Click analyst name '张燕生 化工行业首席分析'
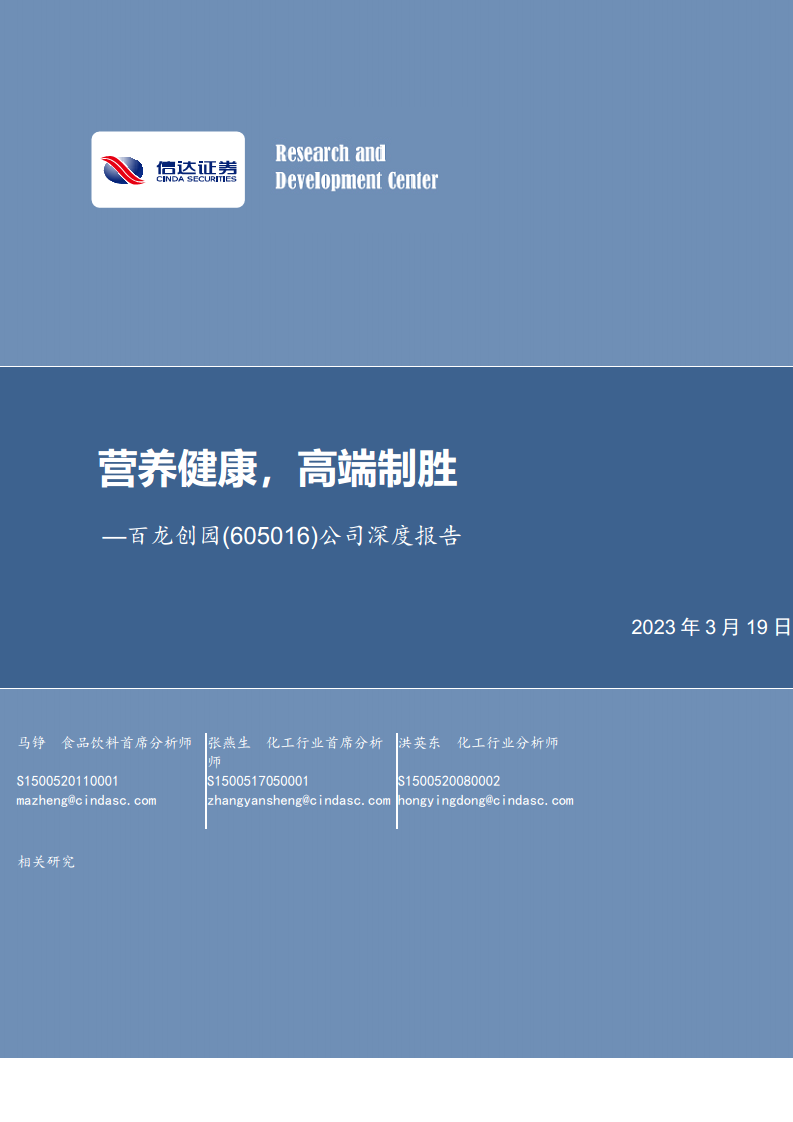This screenshot has width=793, height=1122. click(x=296, y=743)
